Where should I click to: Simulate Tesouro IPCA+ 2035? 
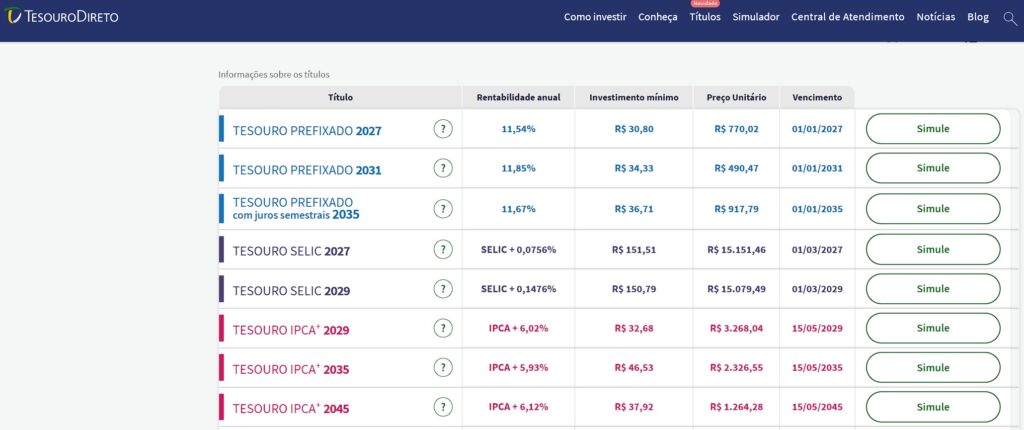pos(933,367)
